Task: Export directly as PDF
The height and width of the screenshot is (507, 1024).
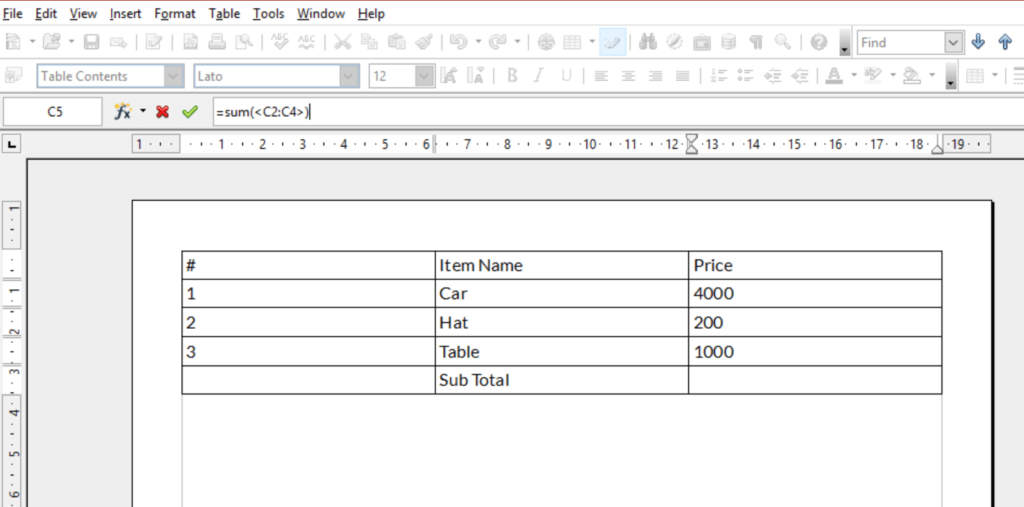Action: [x=190, y=42]
